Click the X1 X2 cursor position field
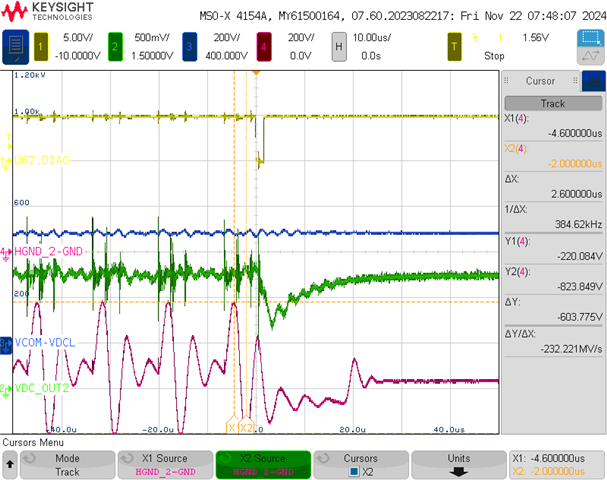This screenshot has width=607, height=480. [557, 465]
